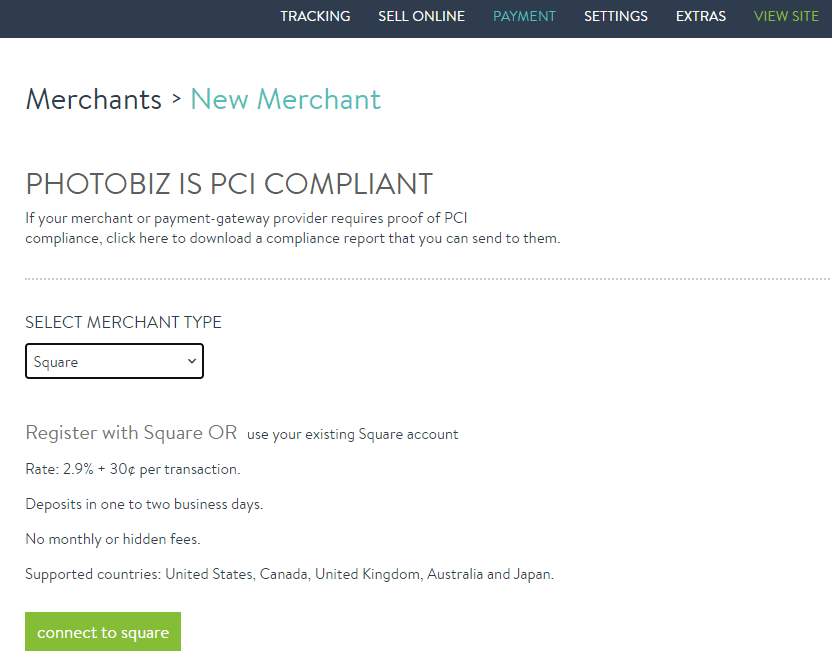Click the EXTRAS navigation item
The image size is (832, 662).
(x=701, y=16)
